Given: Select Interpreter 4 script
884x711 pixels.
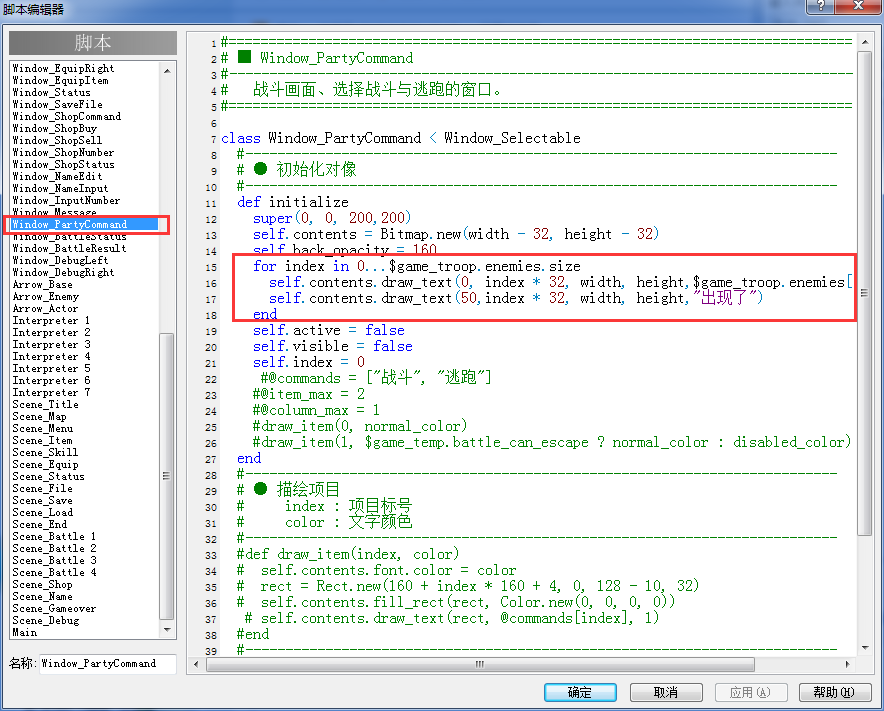Looking at the screenshot, I should pos(51,356).
